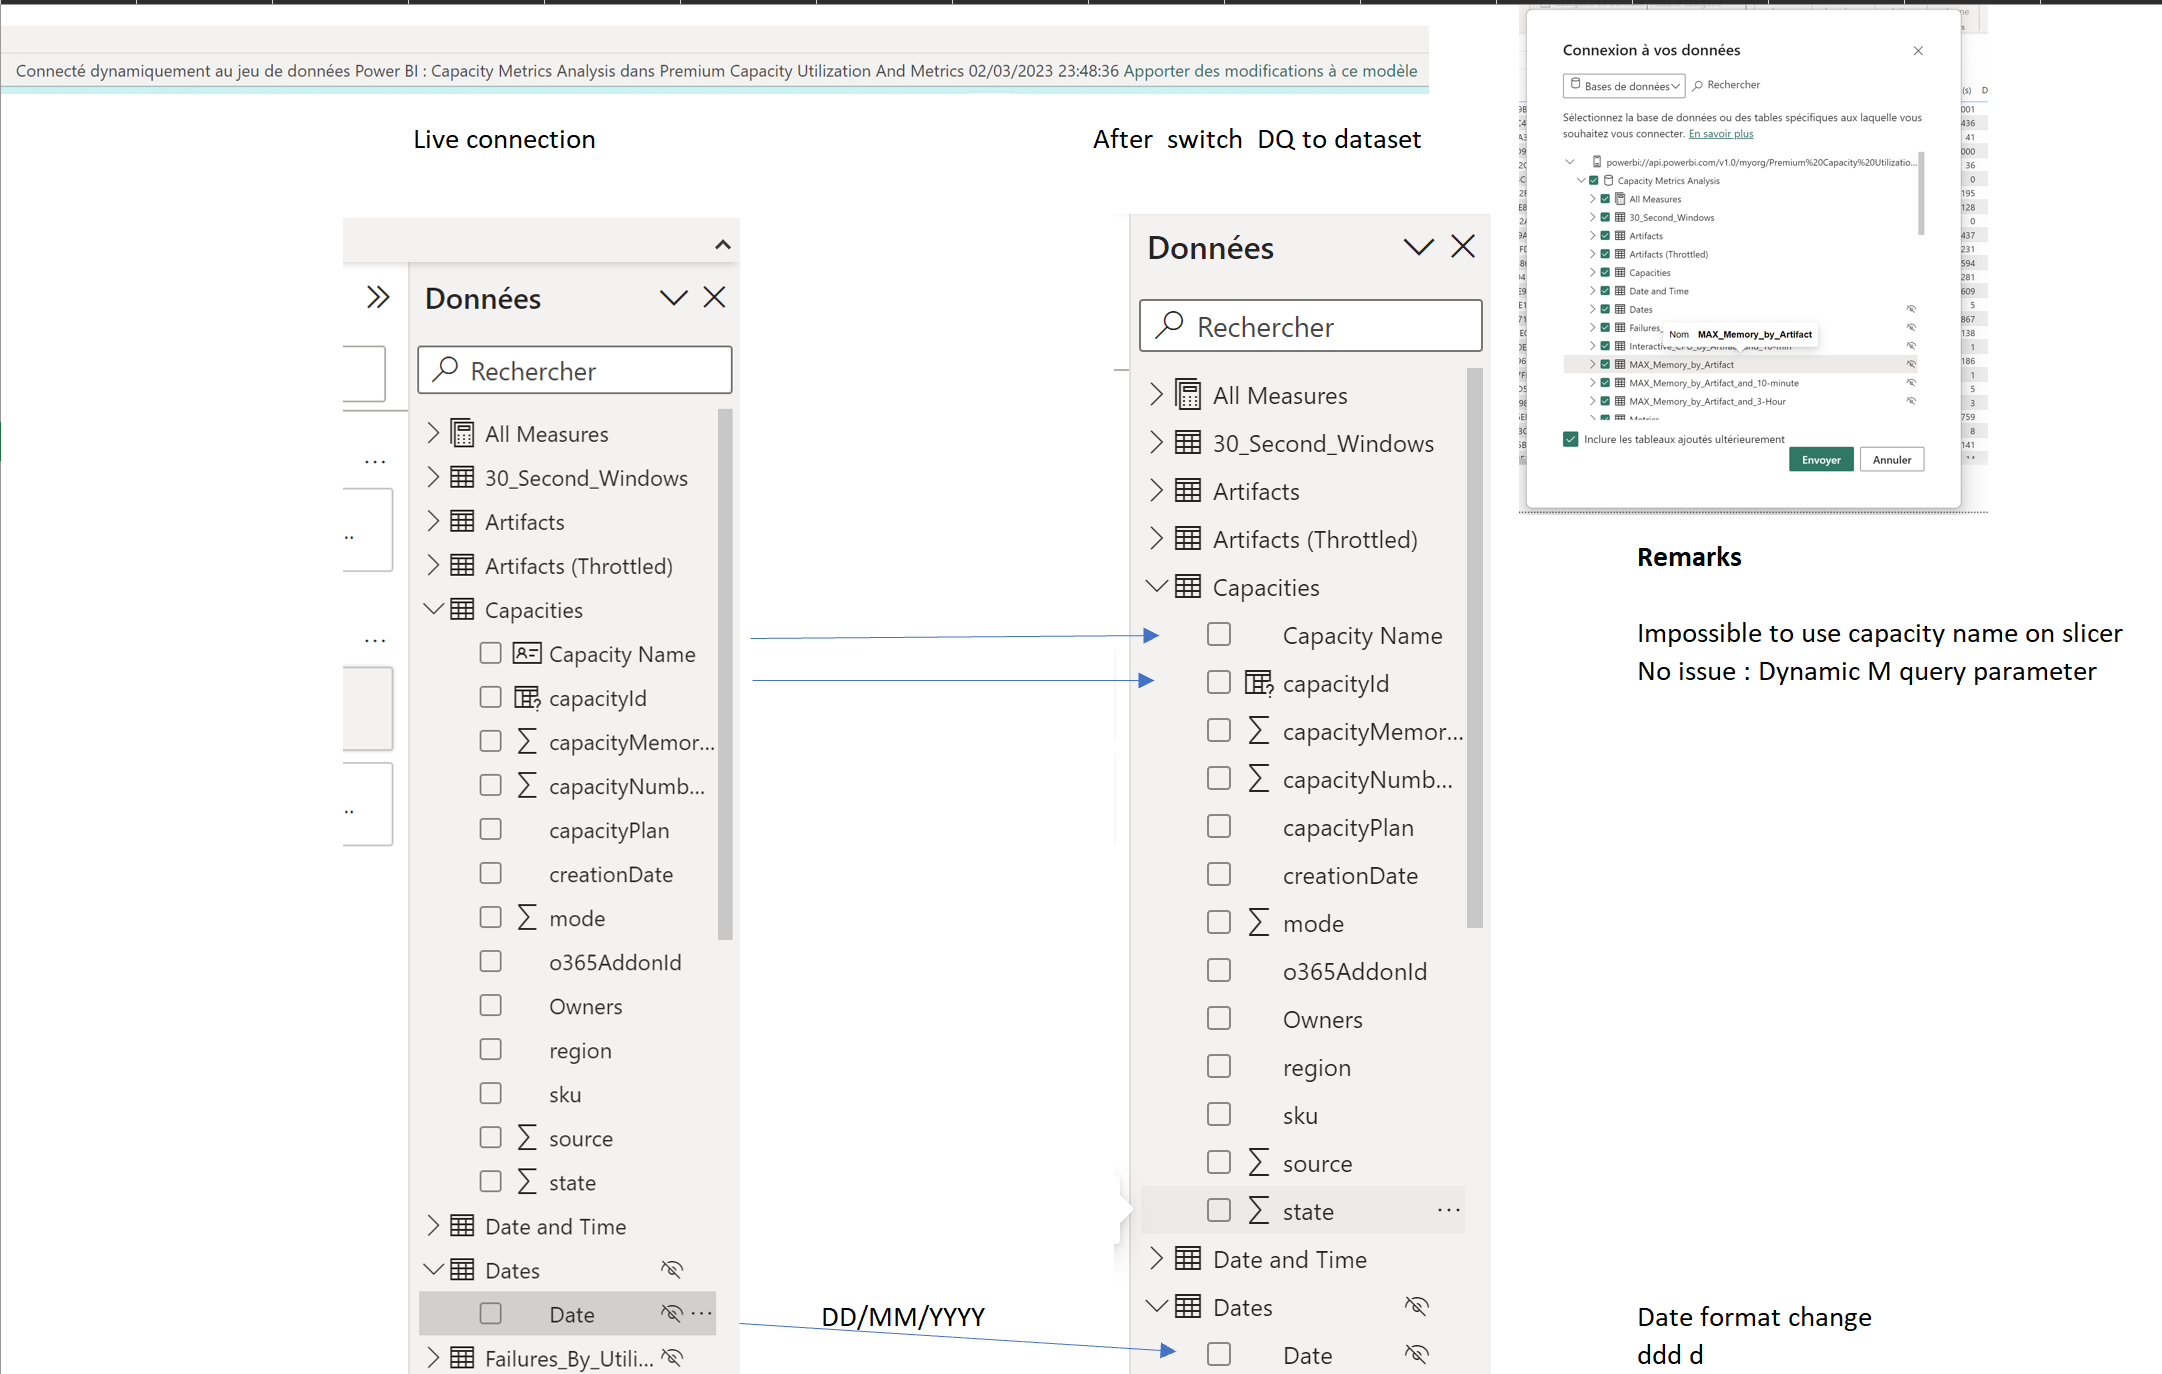Collapse the ribbon with the up chevron

point(723,245)
